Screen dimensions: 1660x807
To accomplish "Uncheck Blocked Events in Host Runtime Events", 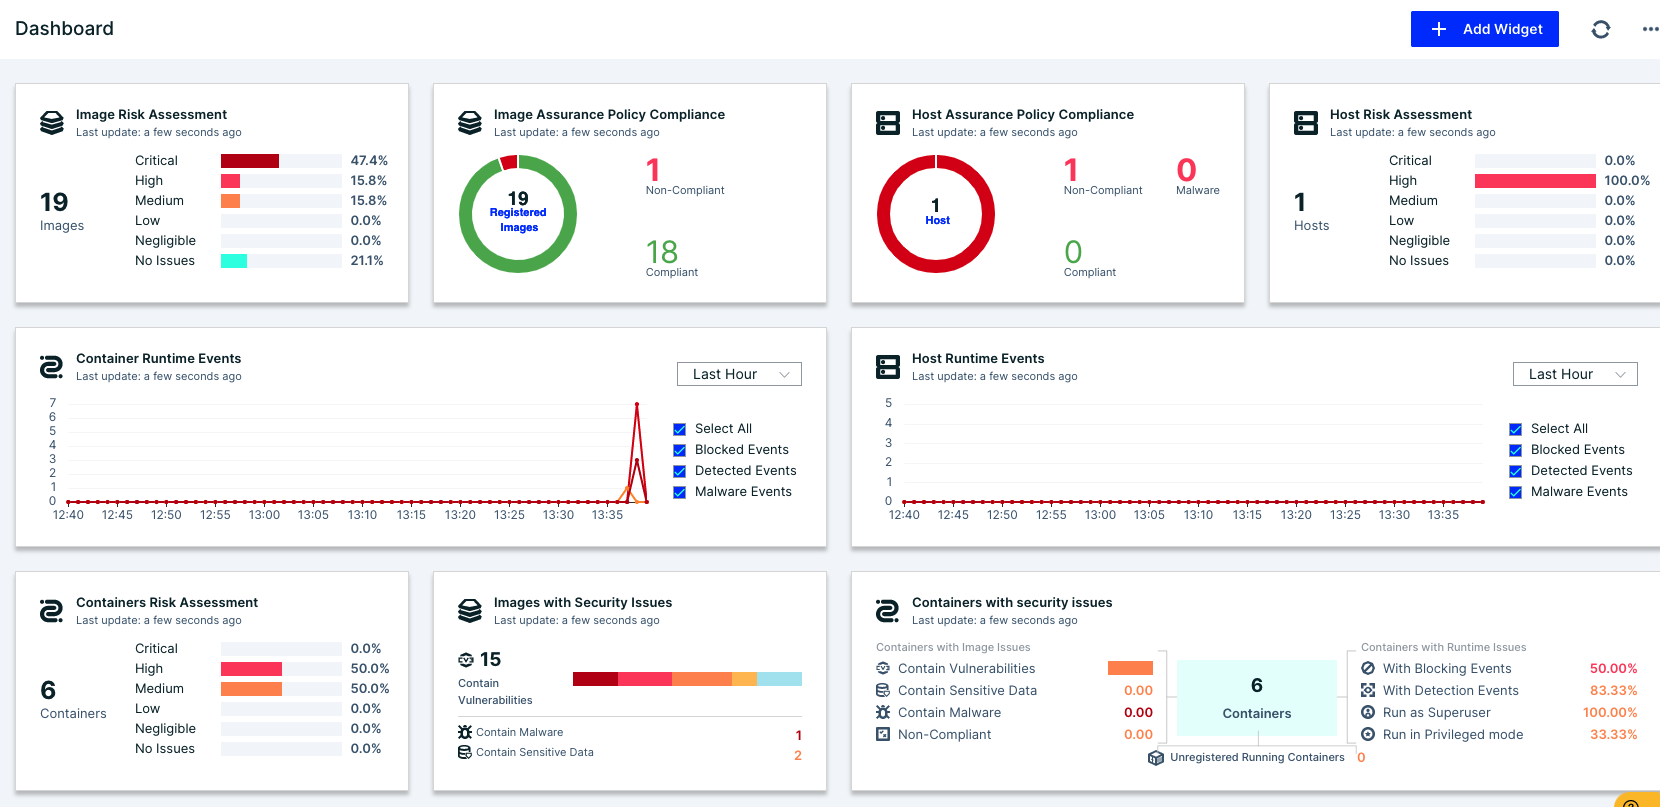I will pos(1516,450).
